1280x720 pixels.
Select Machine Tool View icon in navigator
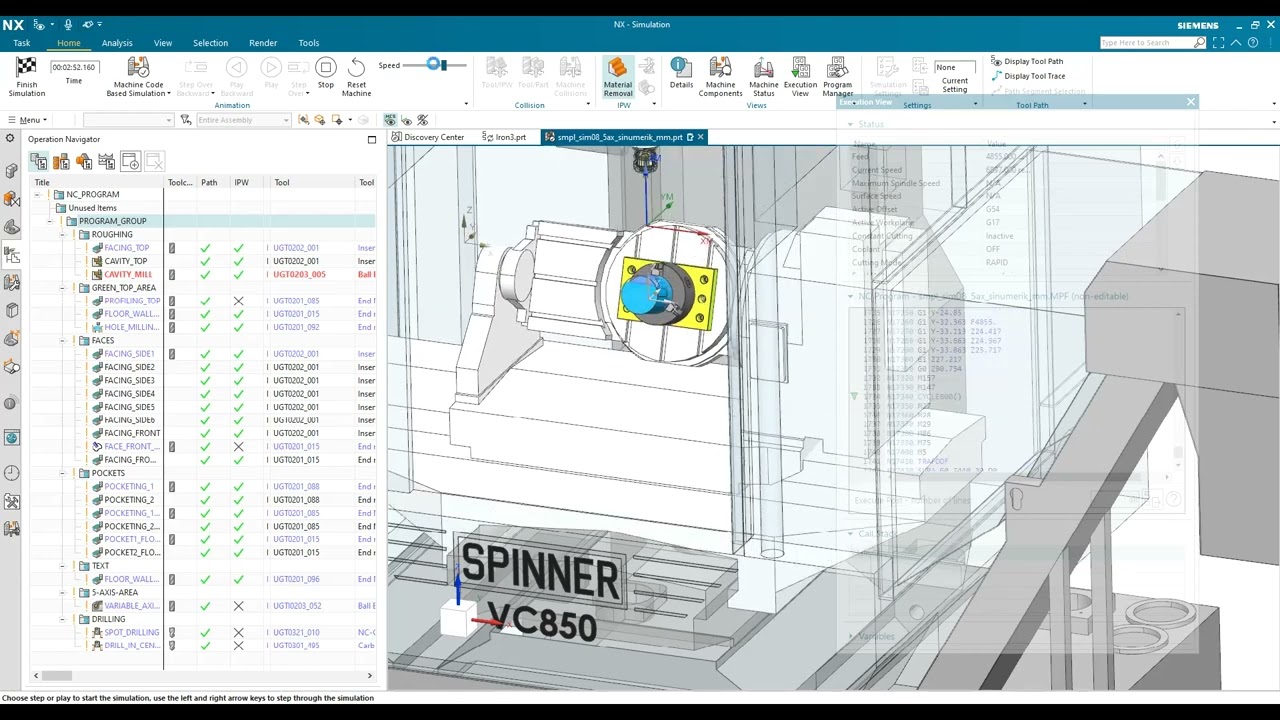[61, 162]
